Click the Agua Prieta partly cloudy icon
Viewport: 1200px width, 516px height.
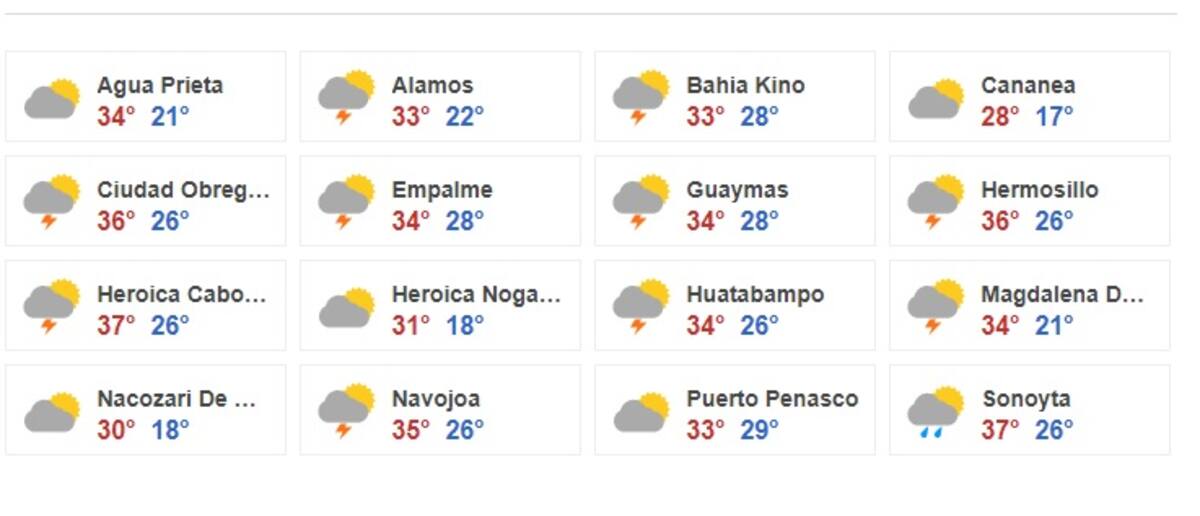(x=52, y=98)
